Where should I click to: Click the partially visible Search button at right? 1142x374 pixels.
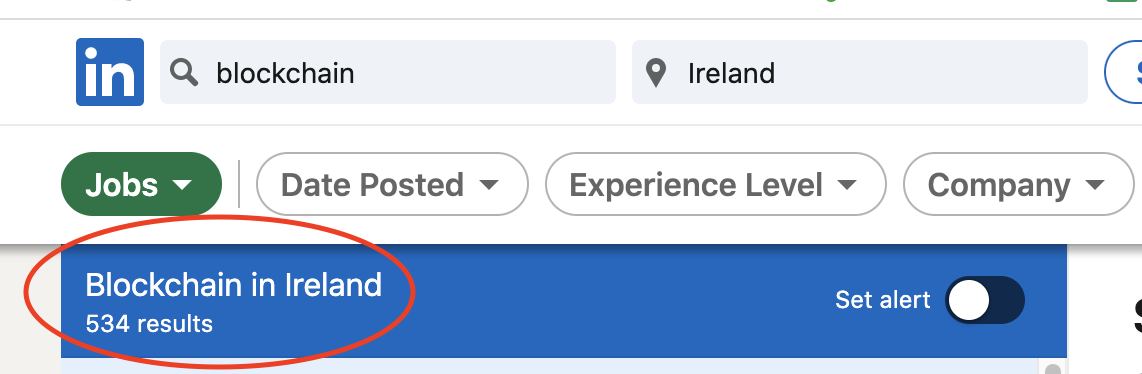1125,72
